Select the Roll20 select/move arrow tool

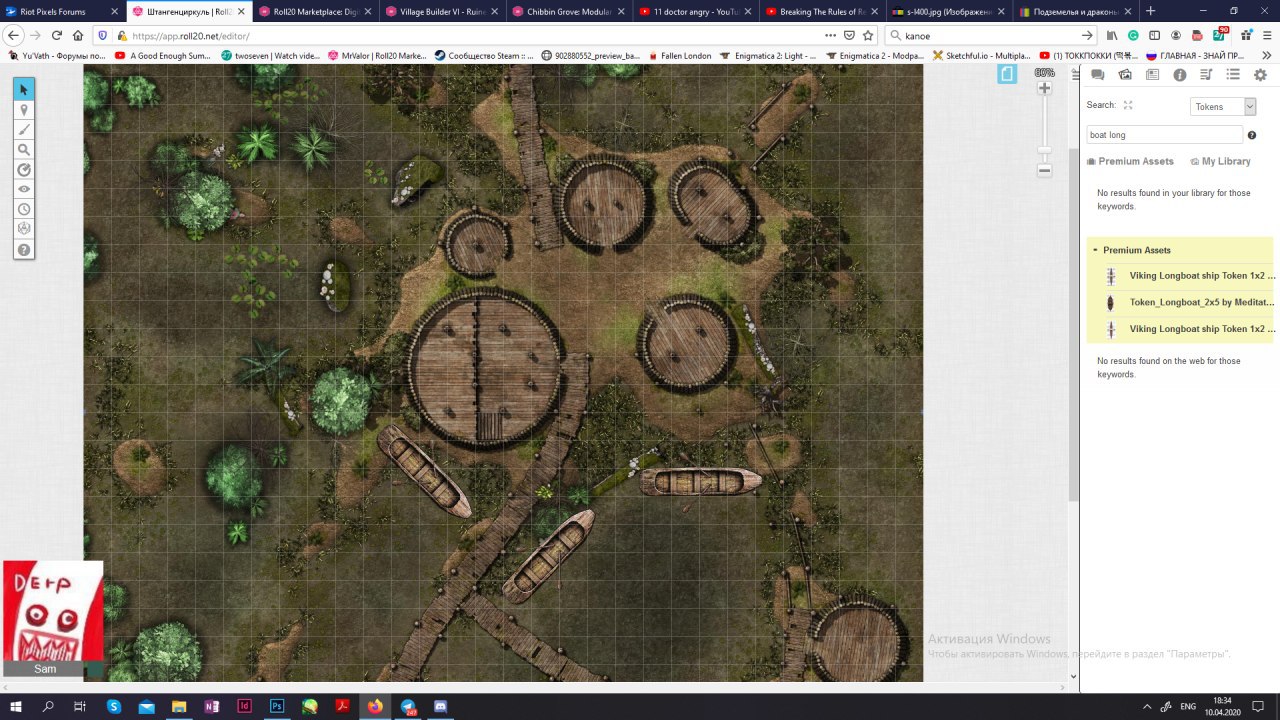pos(24,90)
